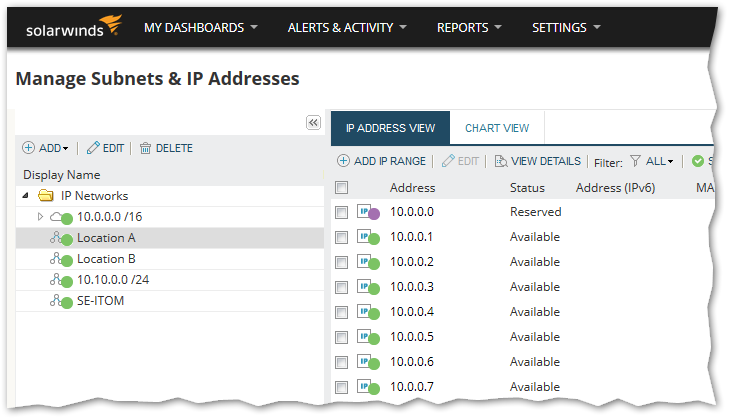Sort by the Address column header
The height and width of the screenshot is (419, 729).
coord(412,188)
